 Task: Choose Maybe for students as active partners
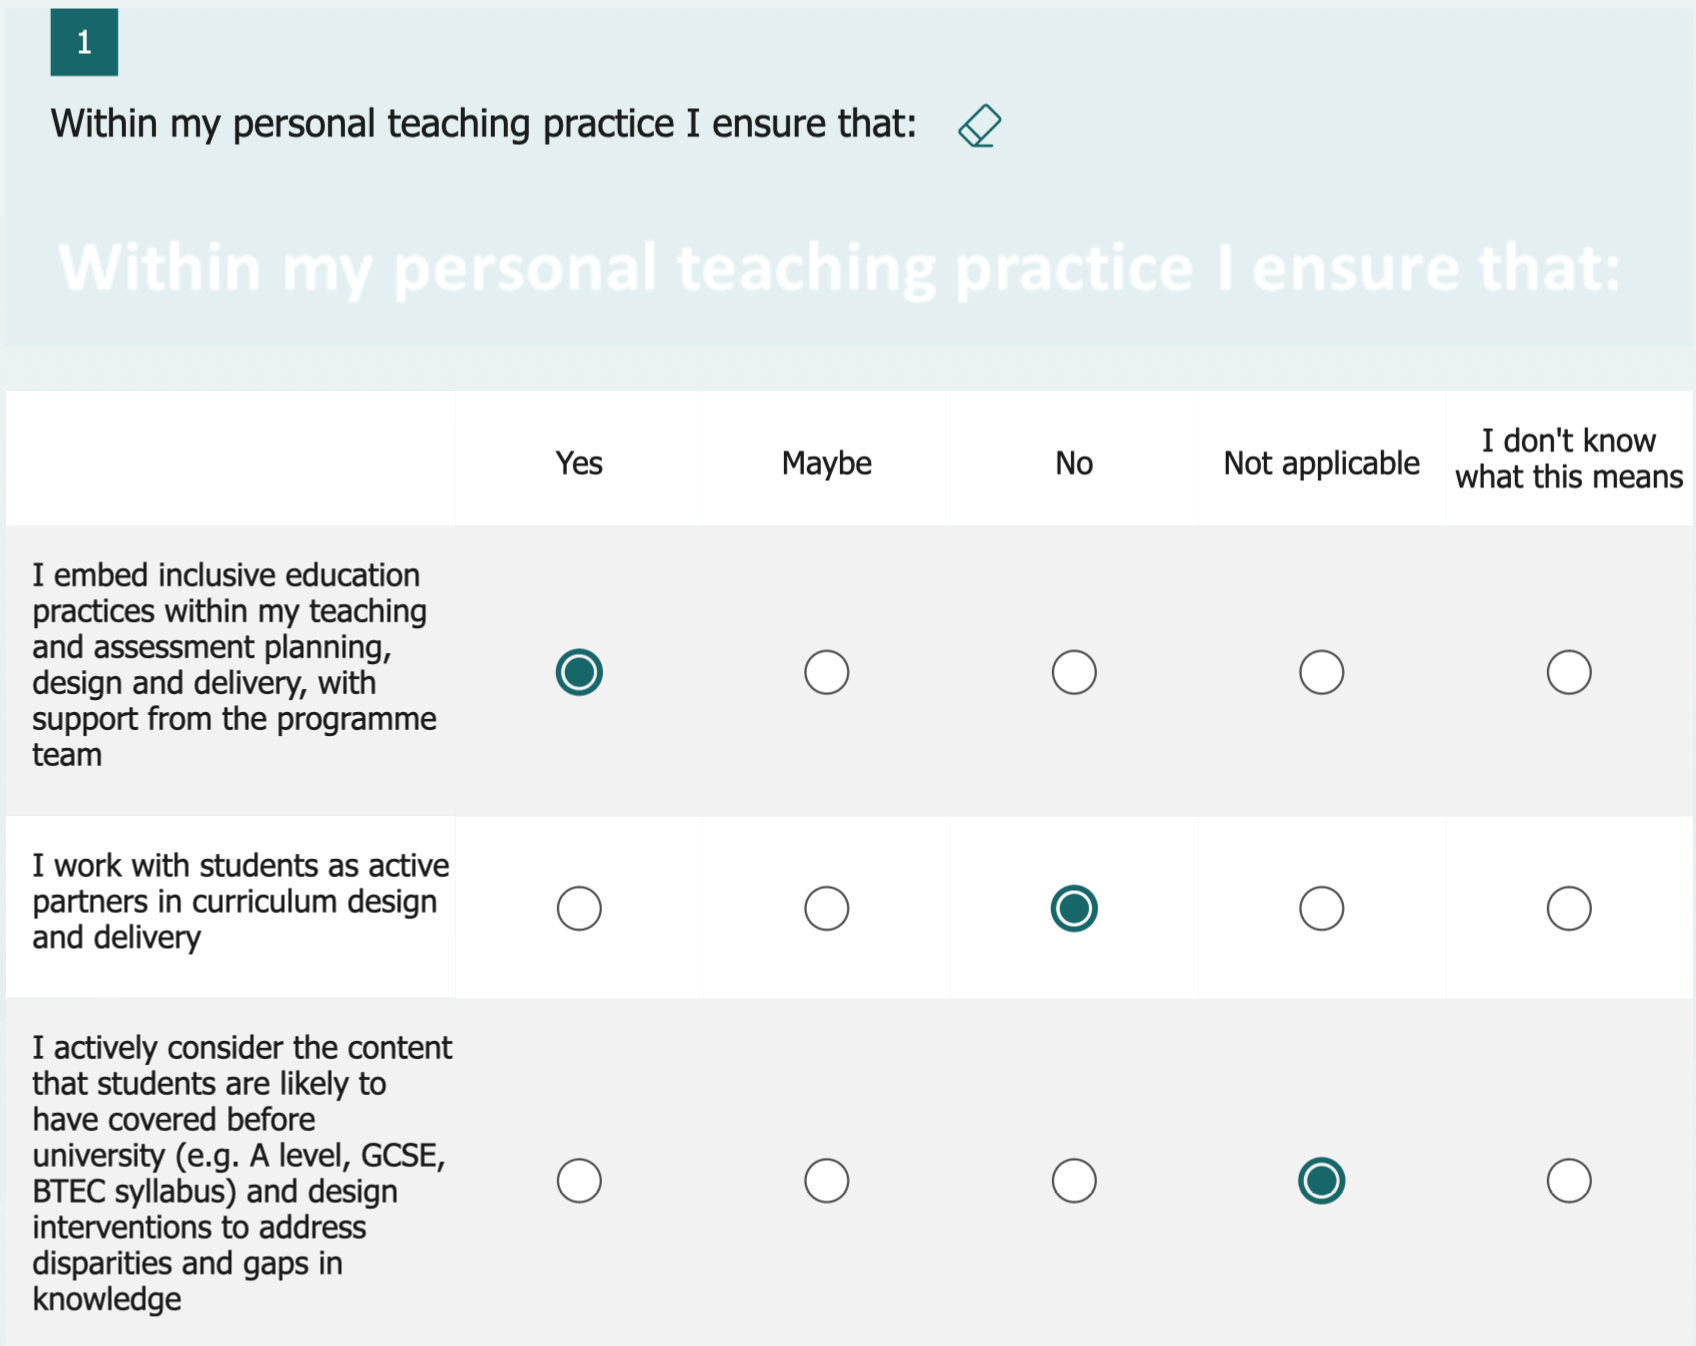pos(826,908)
